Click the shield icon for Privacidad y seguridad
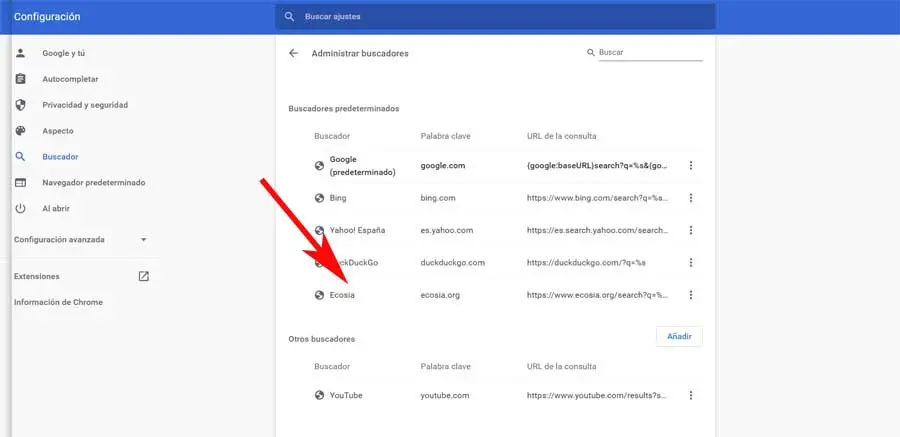900x437 pixels. tap(21, 105)
